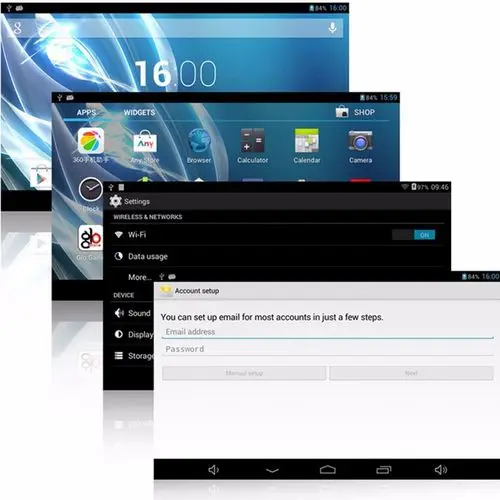Open the Browser app icon
500x500 pixels.
[x=199, y=140]
